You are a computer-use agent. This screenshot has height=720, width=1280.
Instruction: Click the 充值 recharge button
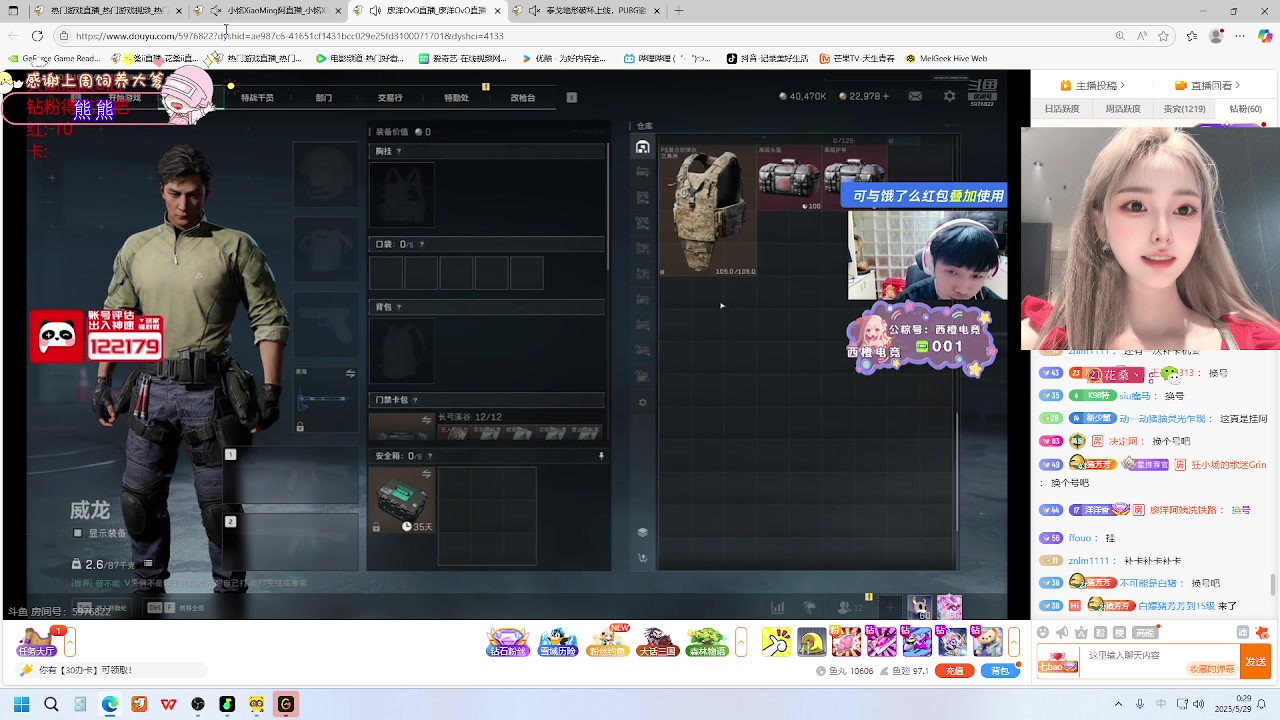coord(955,671)
